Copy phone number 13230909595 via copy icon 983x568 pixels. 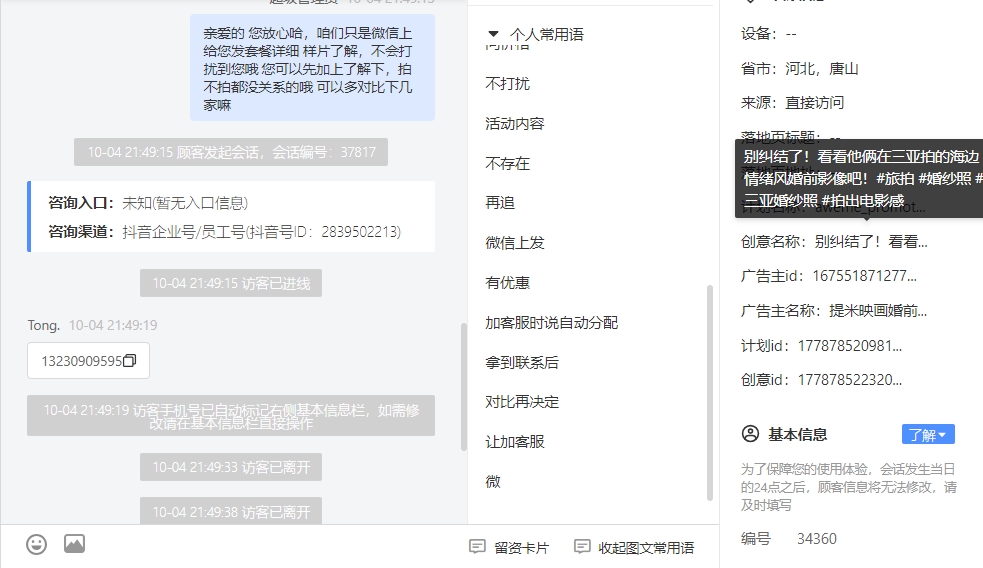(130, 360)
